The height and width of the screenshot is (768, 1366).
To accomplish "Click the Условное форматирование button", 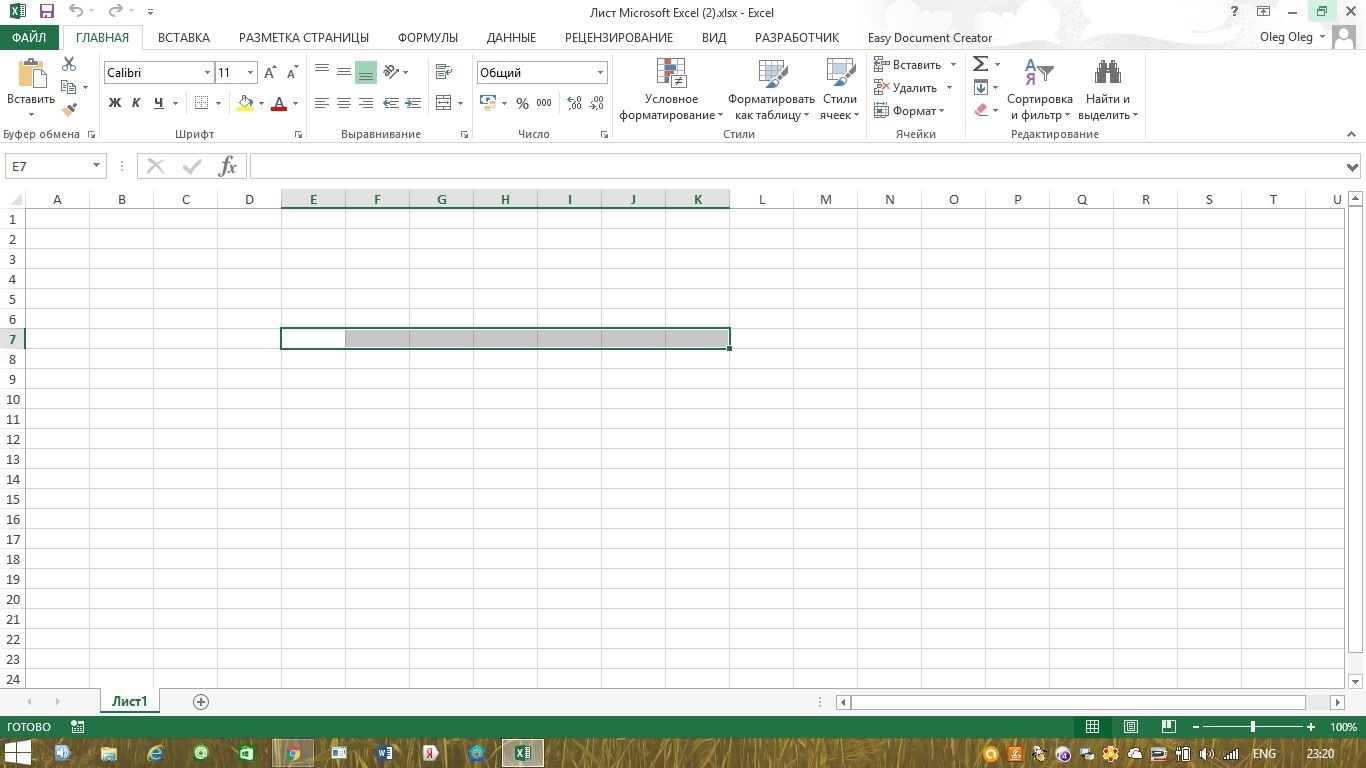I will [671, 89].
